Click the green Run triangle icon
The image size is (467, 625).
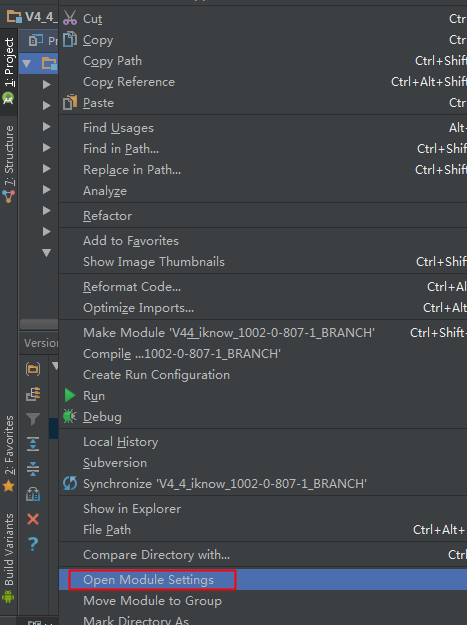click(70, 395)
